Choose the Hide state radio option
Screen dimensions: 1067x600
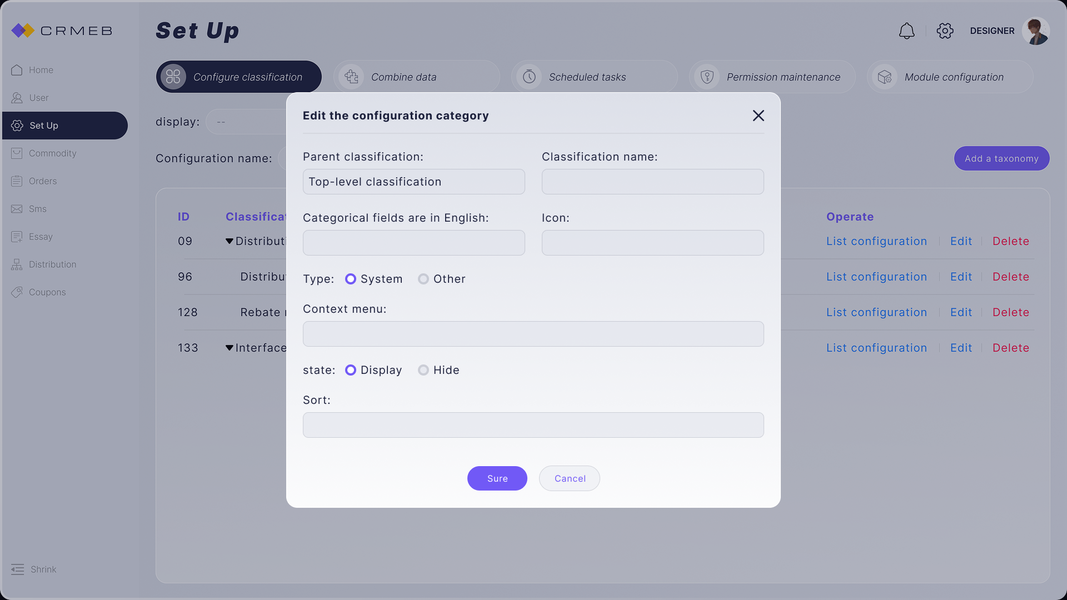(423, 370)
